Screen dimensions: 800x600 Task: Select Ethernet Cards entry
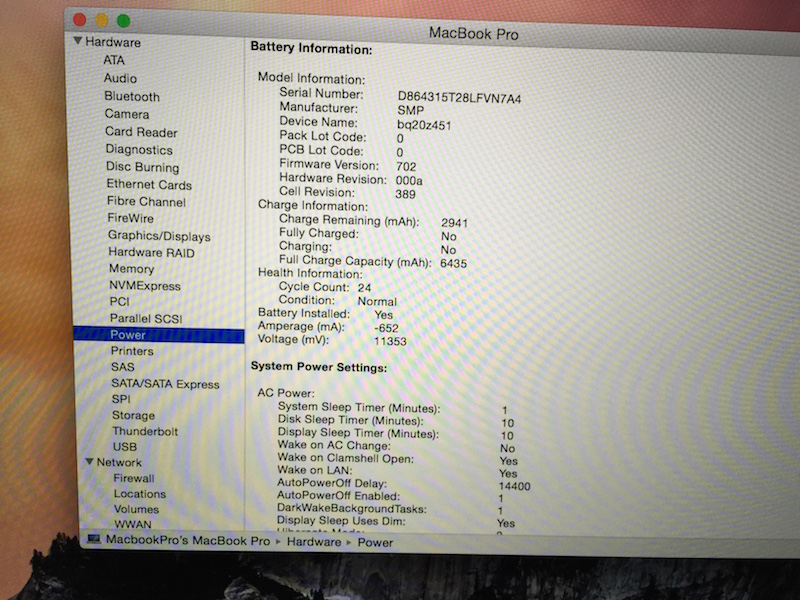pos(149,184)
